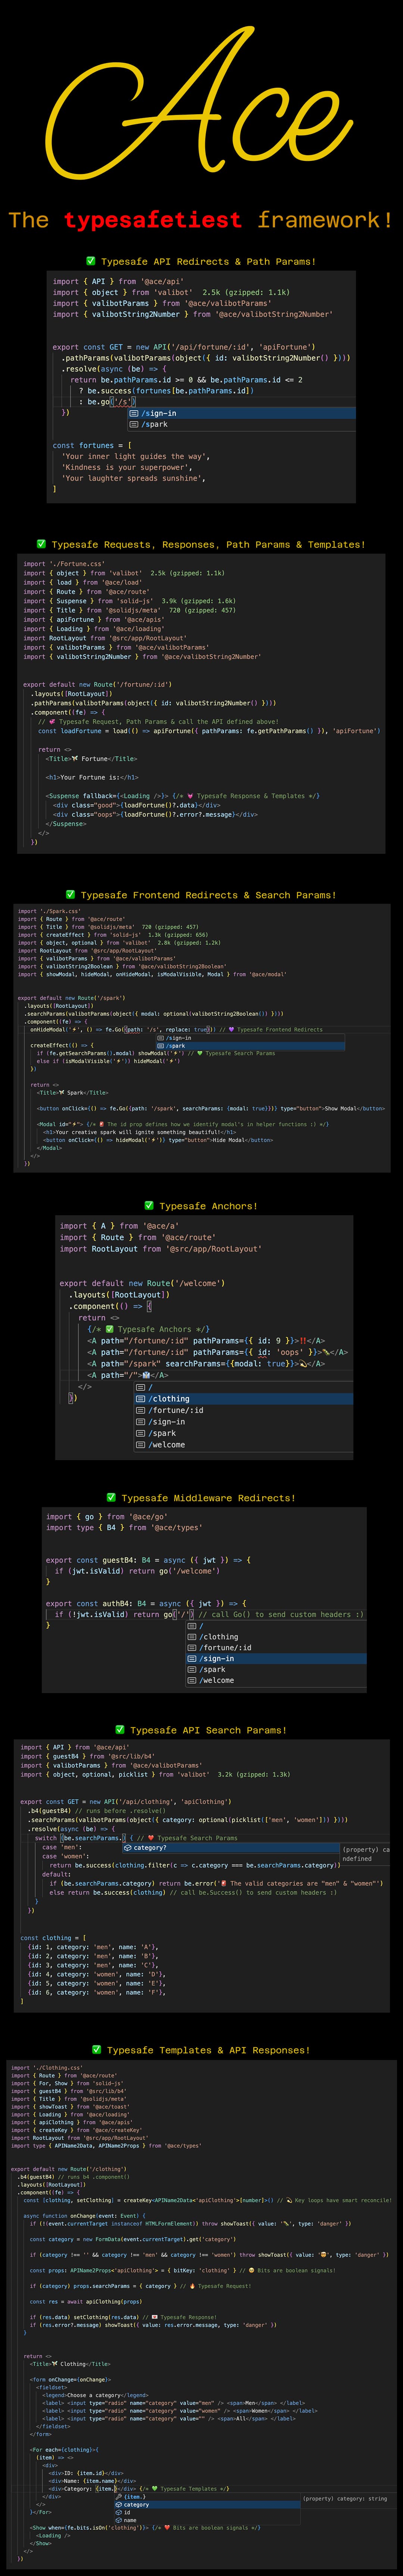
Task: Click heading "Typesafe API Search Params!"
Action: [201, 1730]
